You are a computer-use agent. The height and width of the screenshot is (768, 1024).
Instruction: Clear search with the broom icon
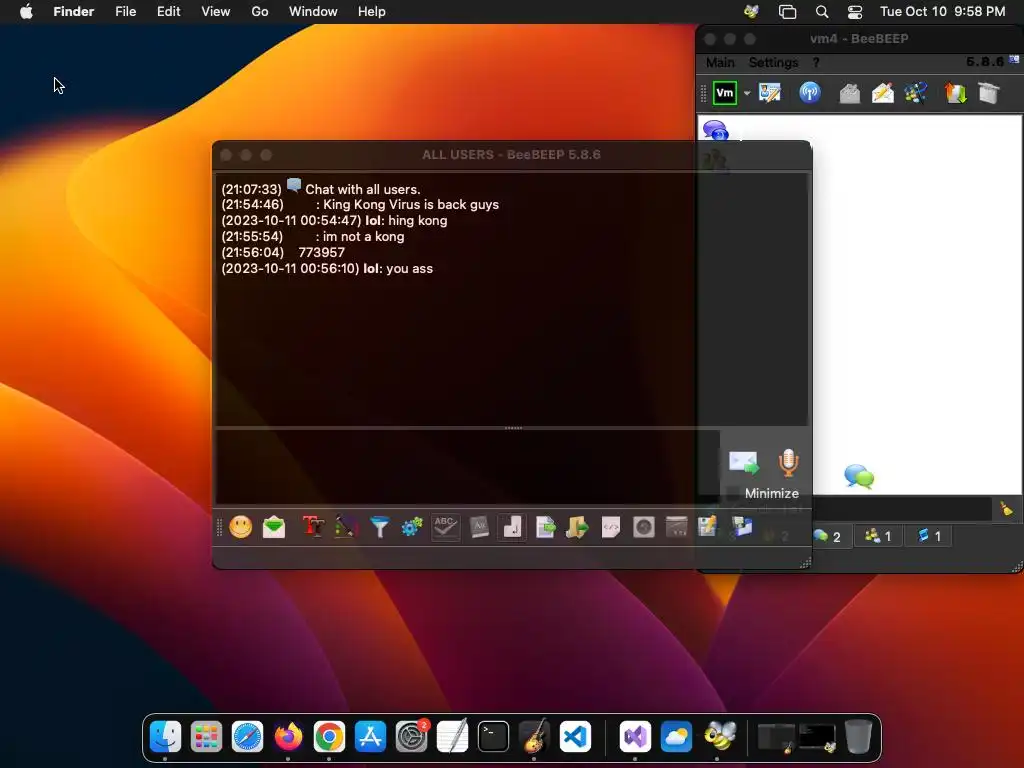(1006, 509)
